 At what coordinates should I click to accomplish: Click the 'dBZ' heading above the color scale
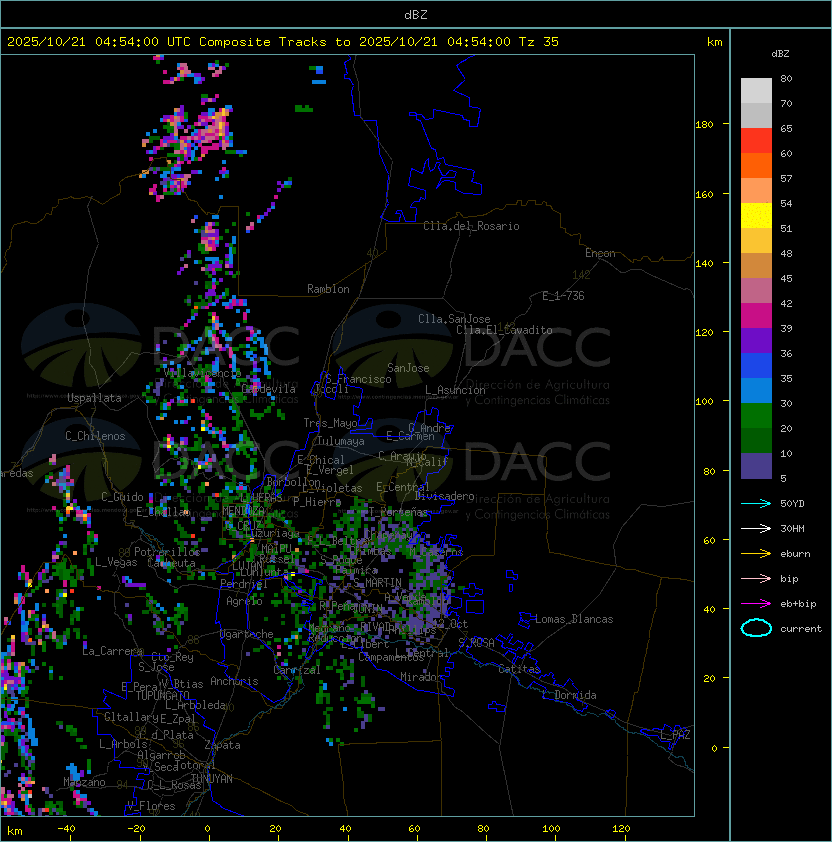tap(780, 54)
